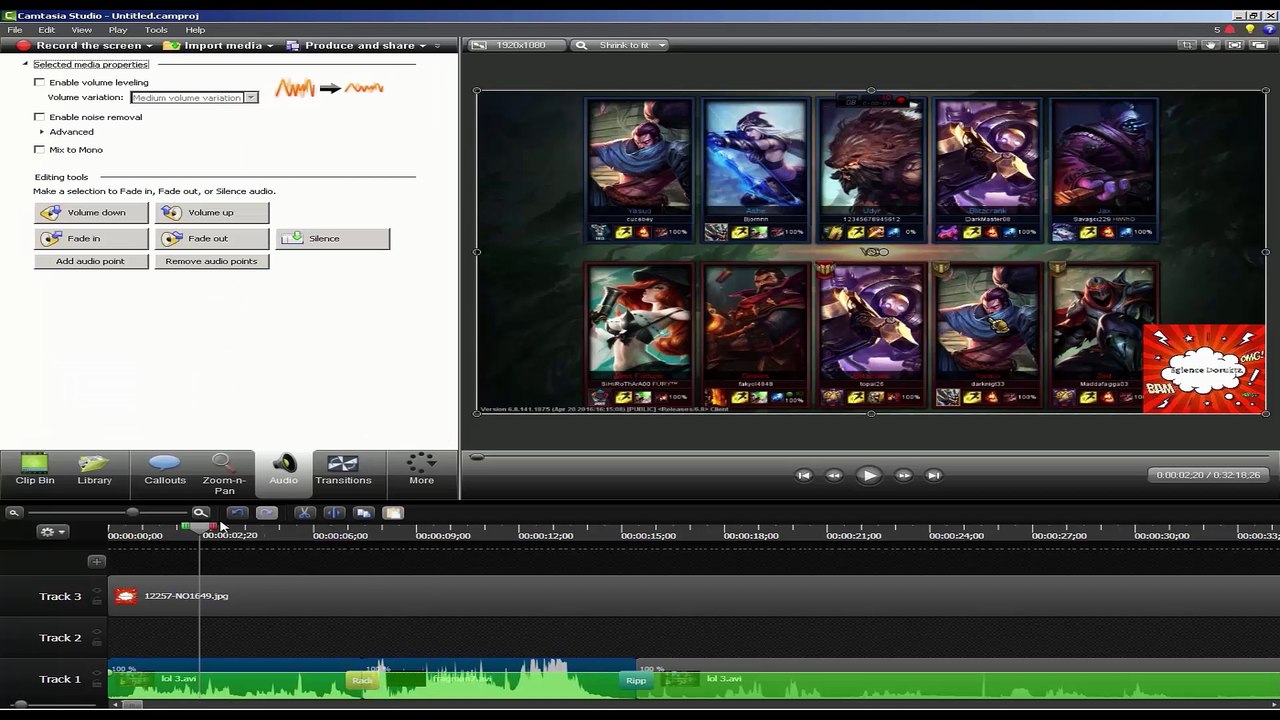Image resolution: width=1280 pixels, height=720 pixels.
Task: Collapse the Selected media properties section
Action: pyautogui.click(x=25, y=64)
